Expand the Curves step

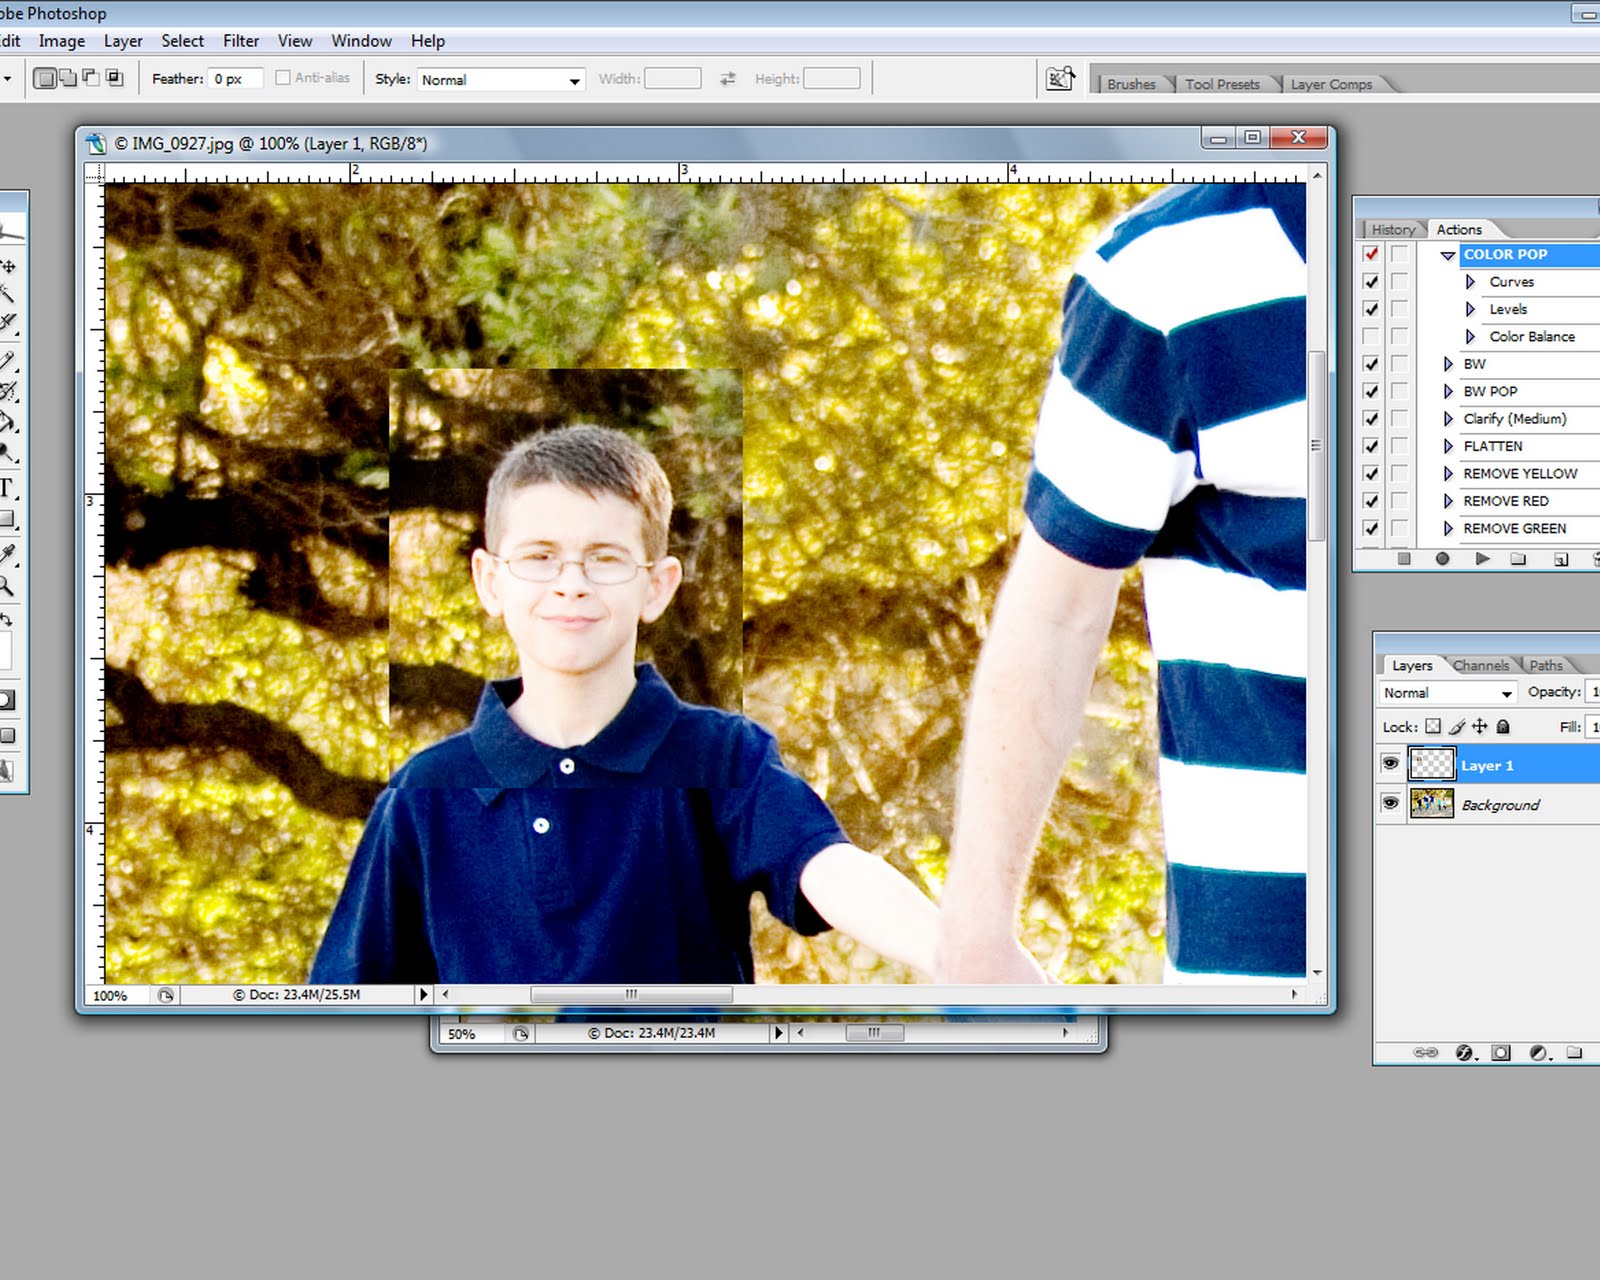[x=1470, y=282]
